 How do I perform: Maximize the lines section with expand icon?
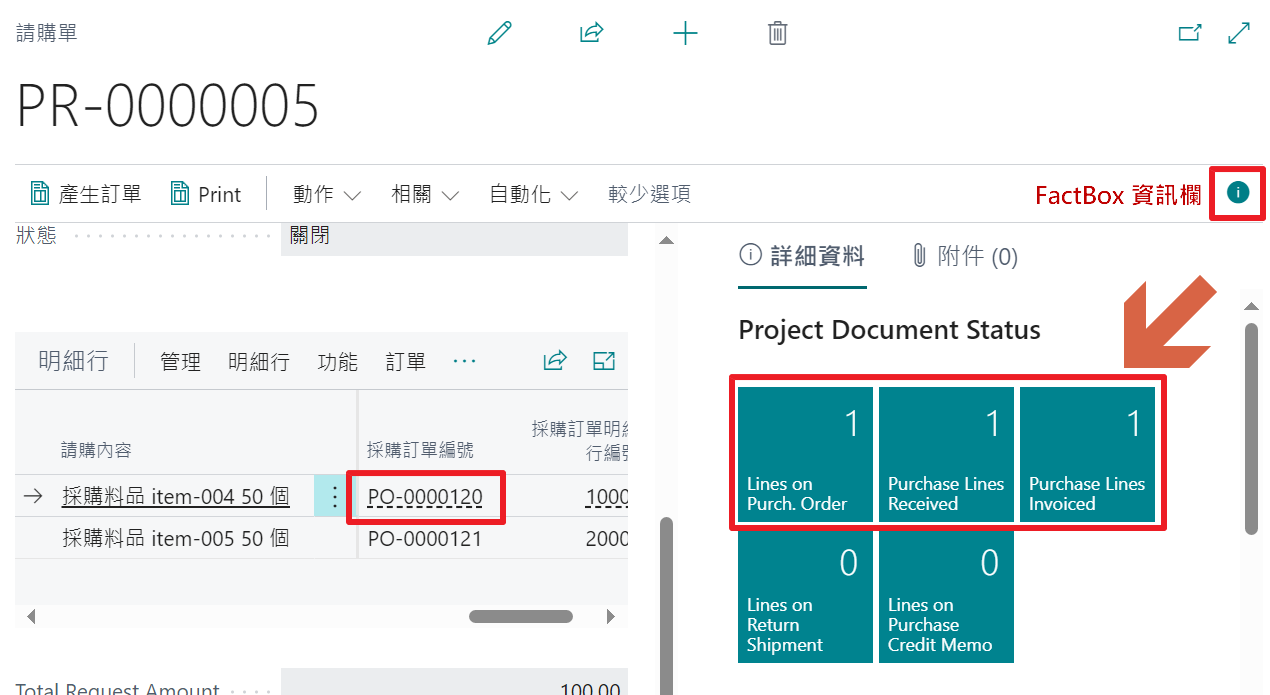point(604,361)
